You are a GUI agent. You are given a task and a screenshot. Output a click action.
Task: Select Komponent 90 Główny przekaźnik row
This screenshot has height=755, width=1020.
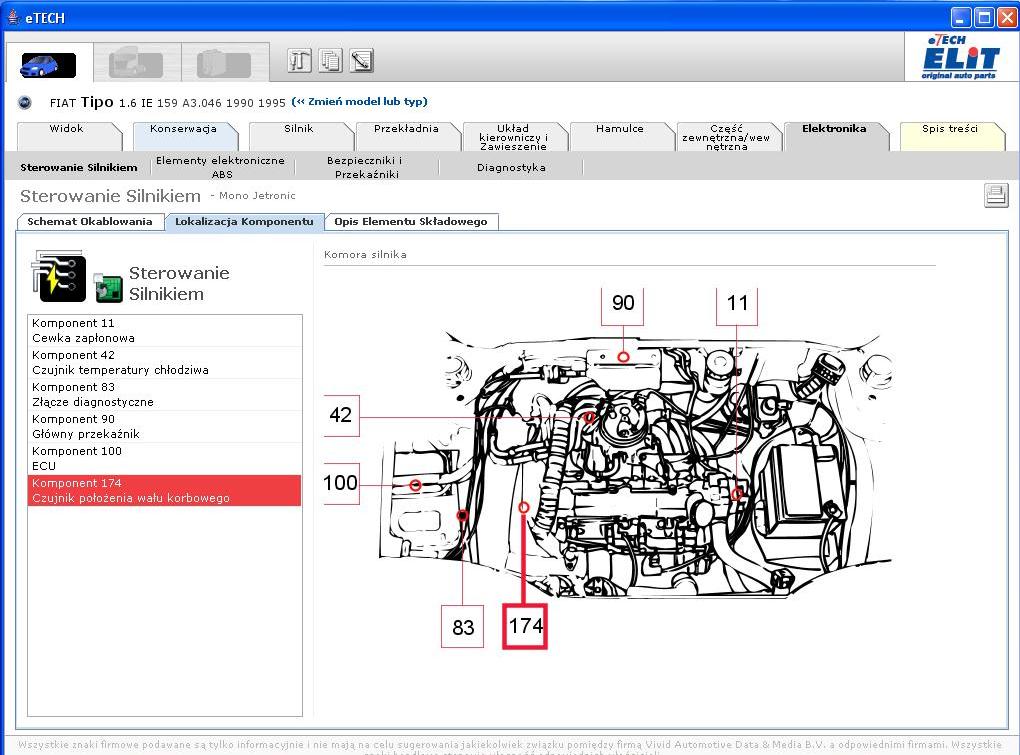click(x=165, y=426)
